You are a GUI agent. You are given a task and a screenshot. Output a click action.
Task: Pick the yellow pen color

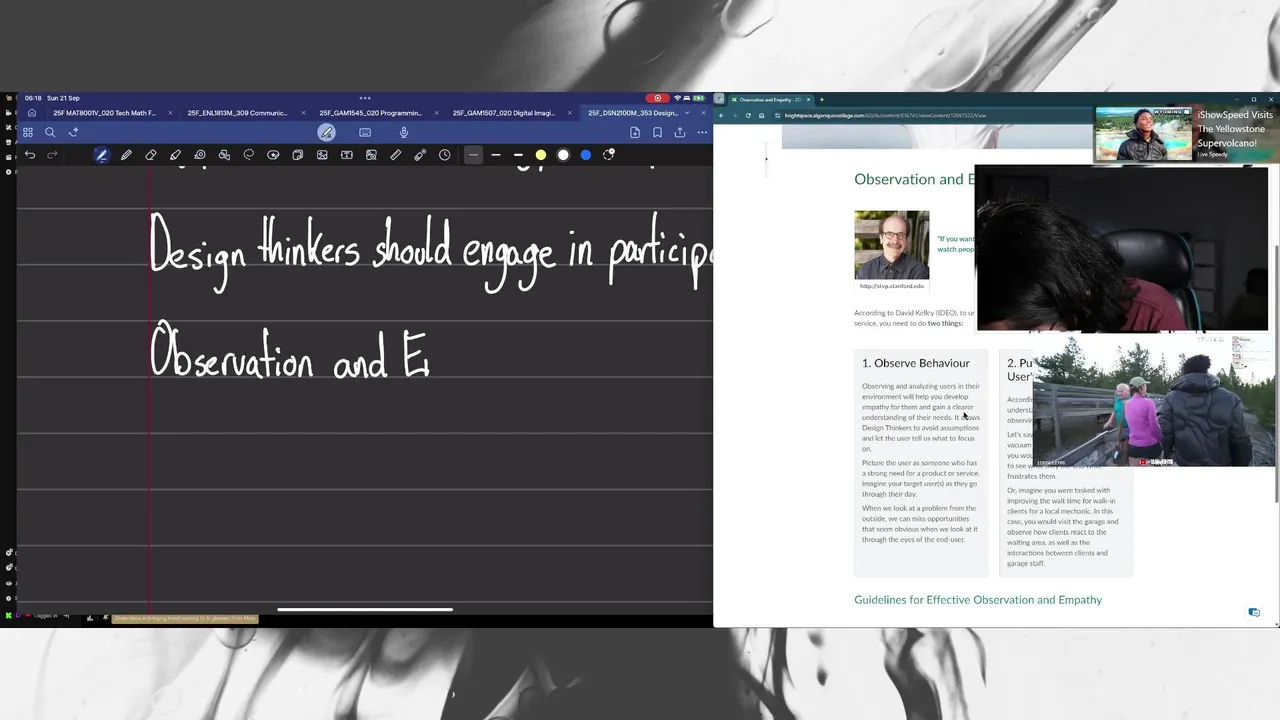(541, 155)
